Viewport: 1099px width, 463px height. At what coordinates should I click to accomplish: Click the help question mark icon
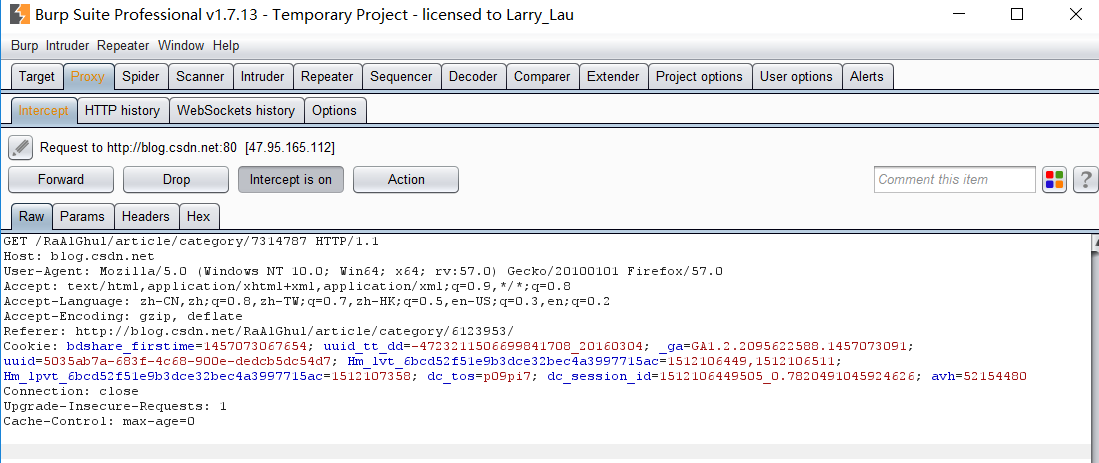pyautogui.click(x=1085, y=179)
